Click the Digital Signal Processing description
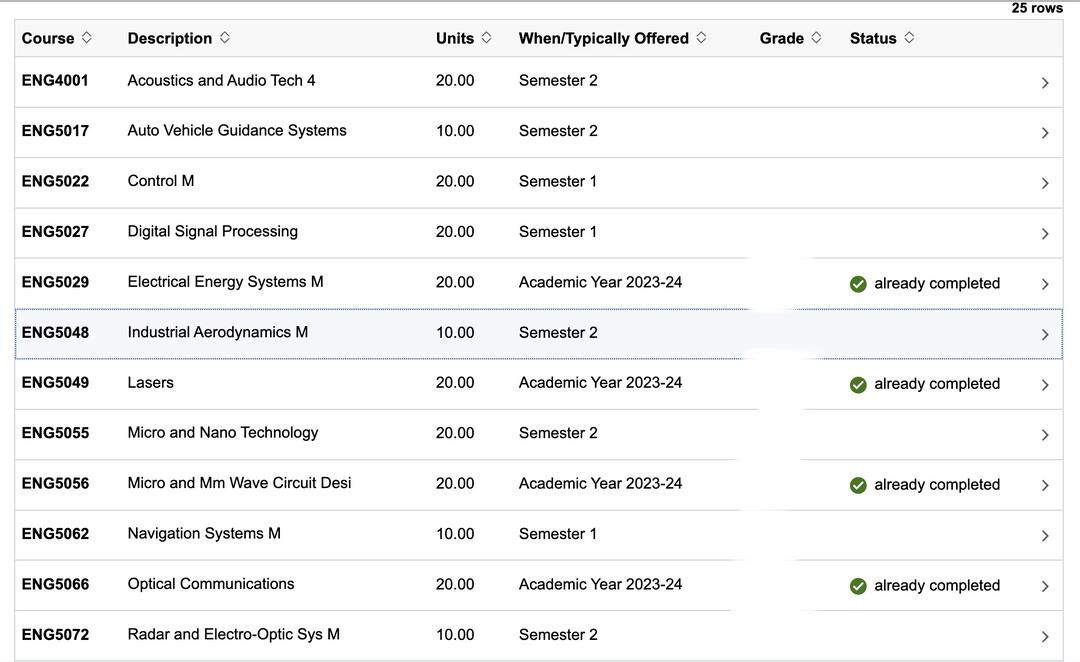 [x=212, y=231]
